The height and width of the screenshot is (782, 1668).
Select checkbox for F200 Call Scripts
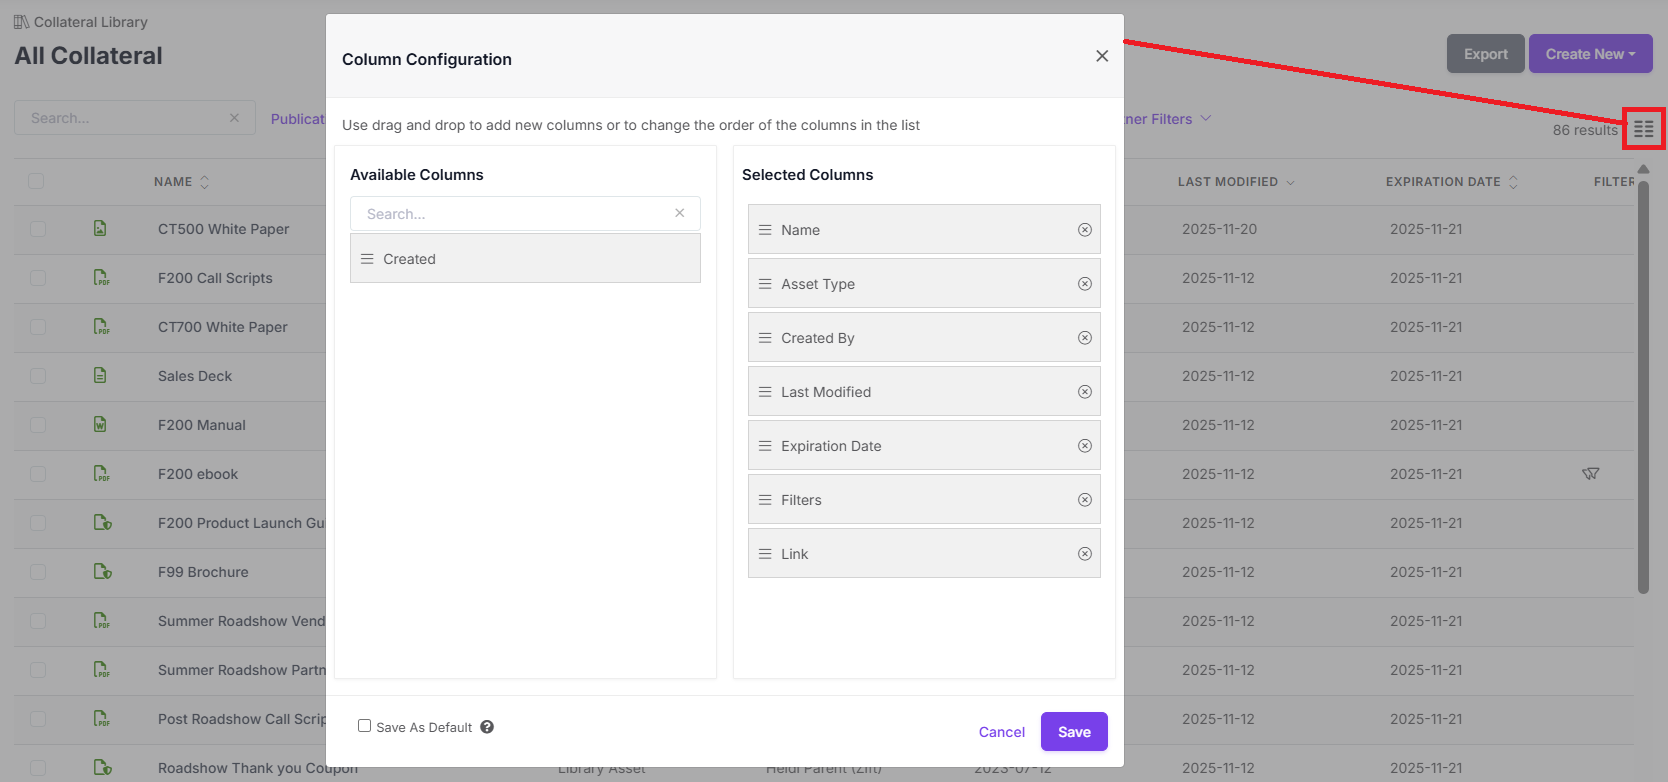point(38,278)
